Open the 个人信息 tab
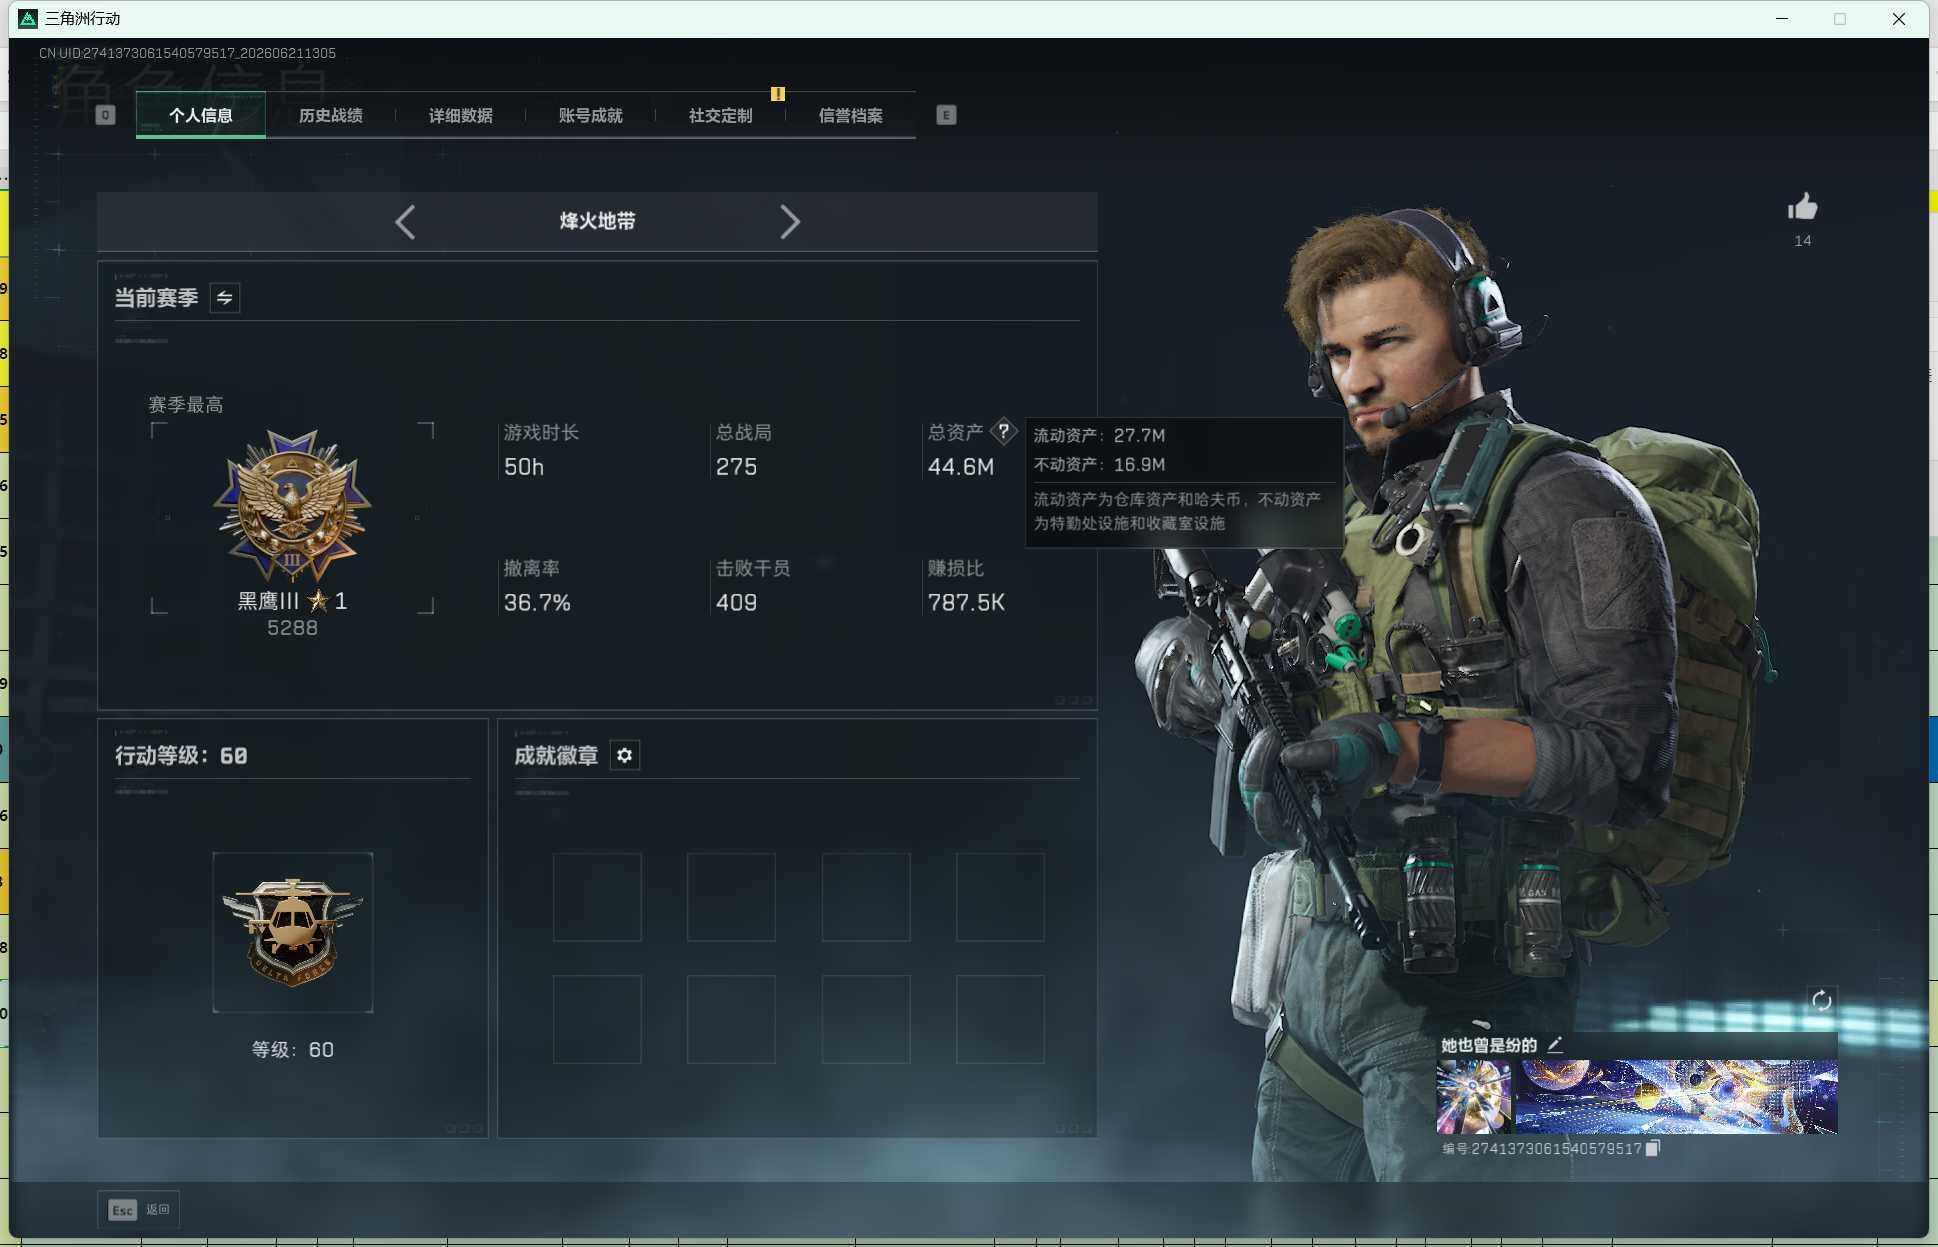The width and height of the screenshot is (1938, 1247). point(201,115)
